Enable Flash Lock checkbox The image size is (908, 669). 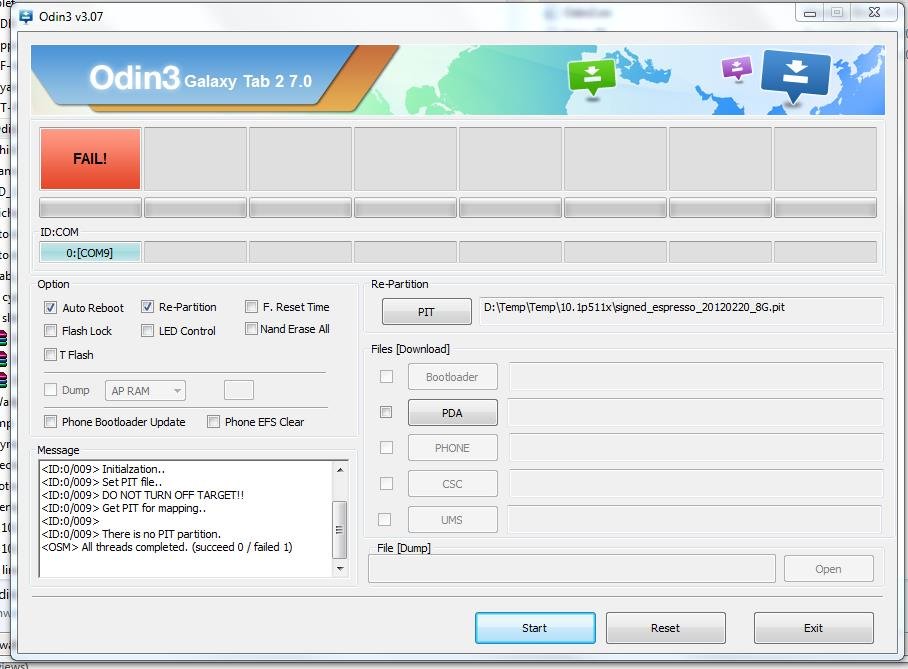point(50,331)
